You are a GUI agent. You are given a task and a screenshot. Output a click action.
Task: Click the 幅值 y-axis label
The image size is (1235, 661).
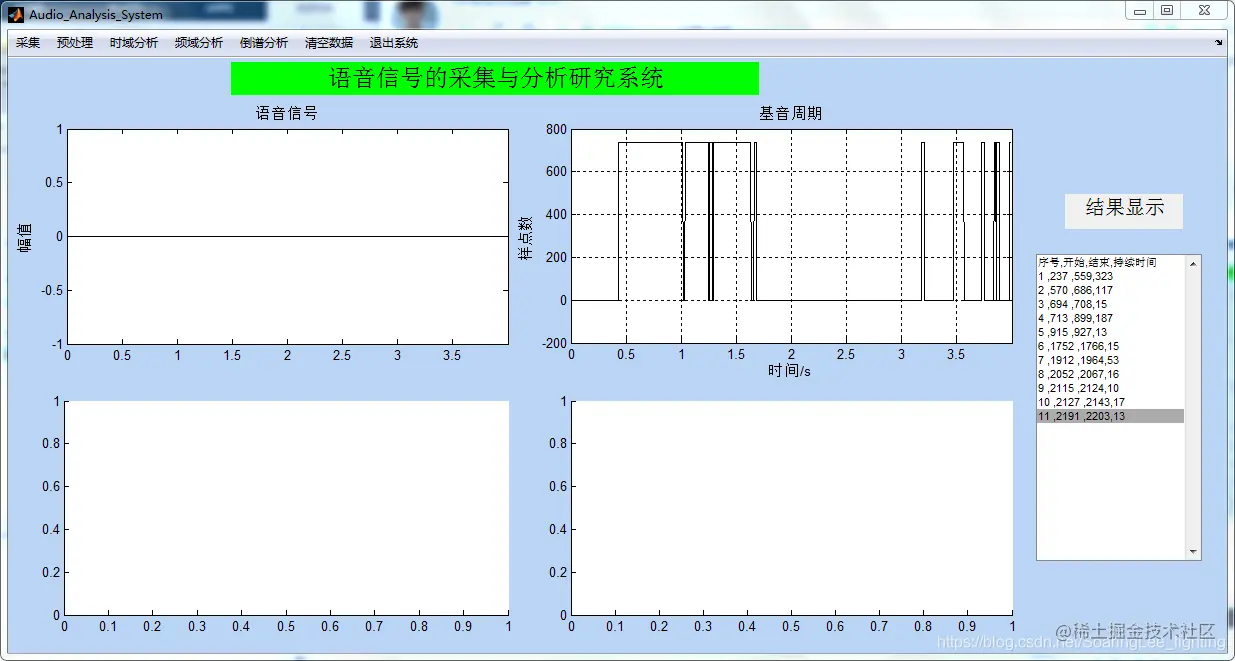pos(25,237)
